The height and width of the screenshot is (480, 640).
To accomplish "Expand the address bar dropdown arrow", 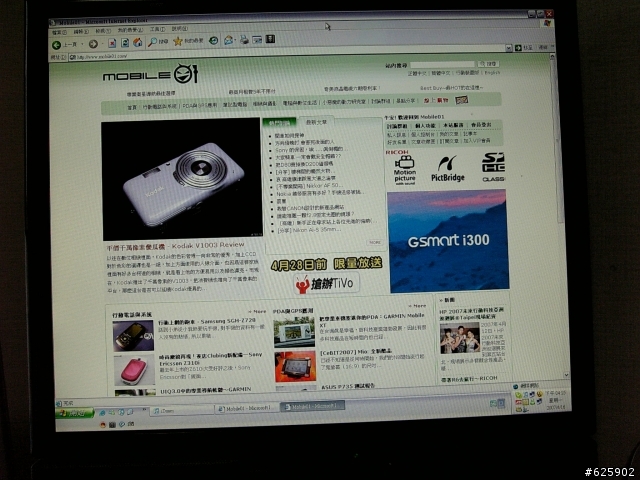I will coord(509,48).
